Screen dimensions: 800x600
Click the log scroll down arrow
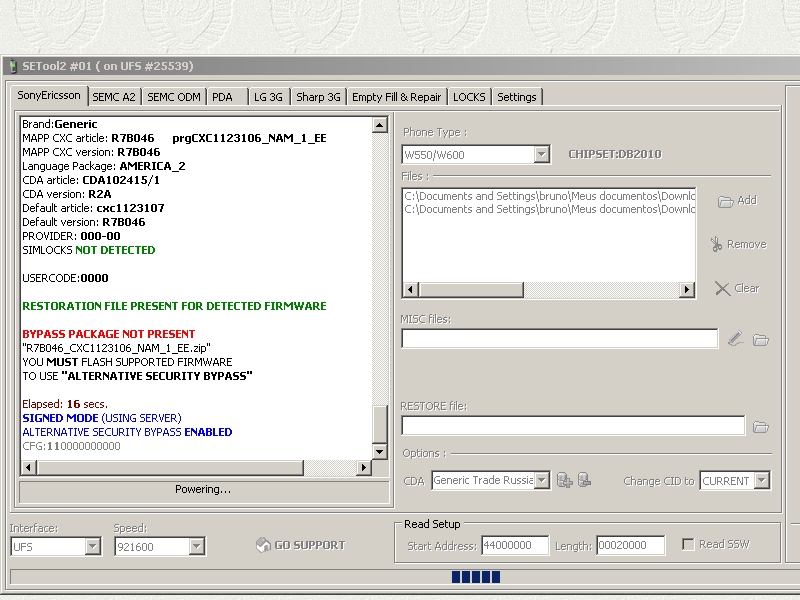pyautogui.click(x=380, y=451)
